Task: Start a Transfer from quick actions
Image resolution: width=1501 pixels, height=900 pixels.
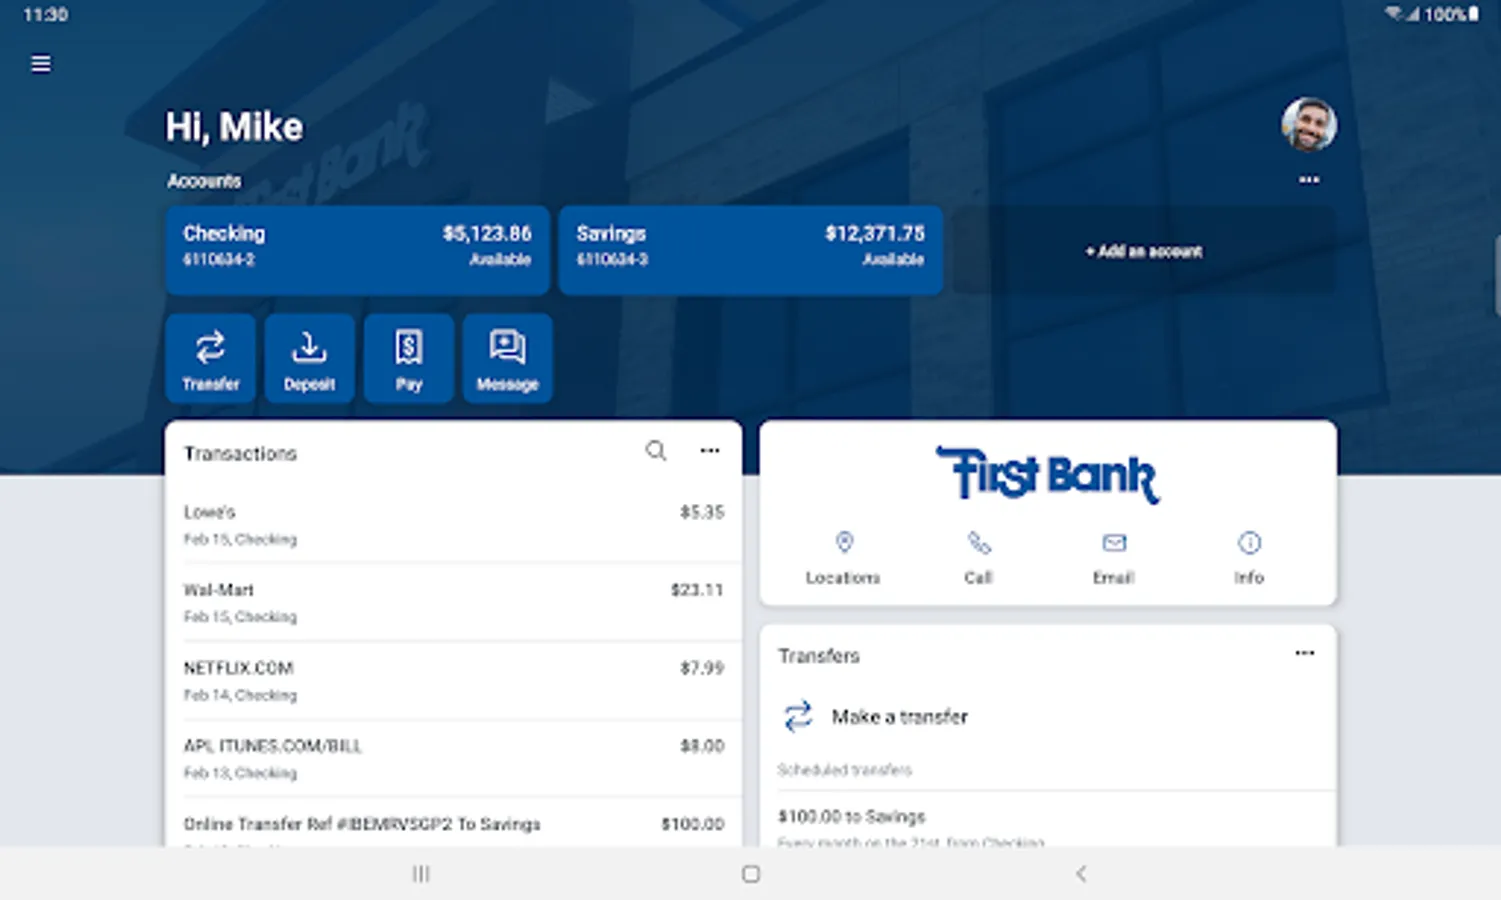Action: tap(211, 358)
